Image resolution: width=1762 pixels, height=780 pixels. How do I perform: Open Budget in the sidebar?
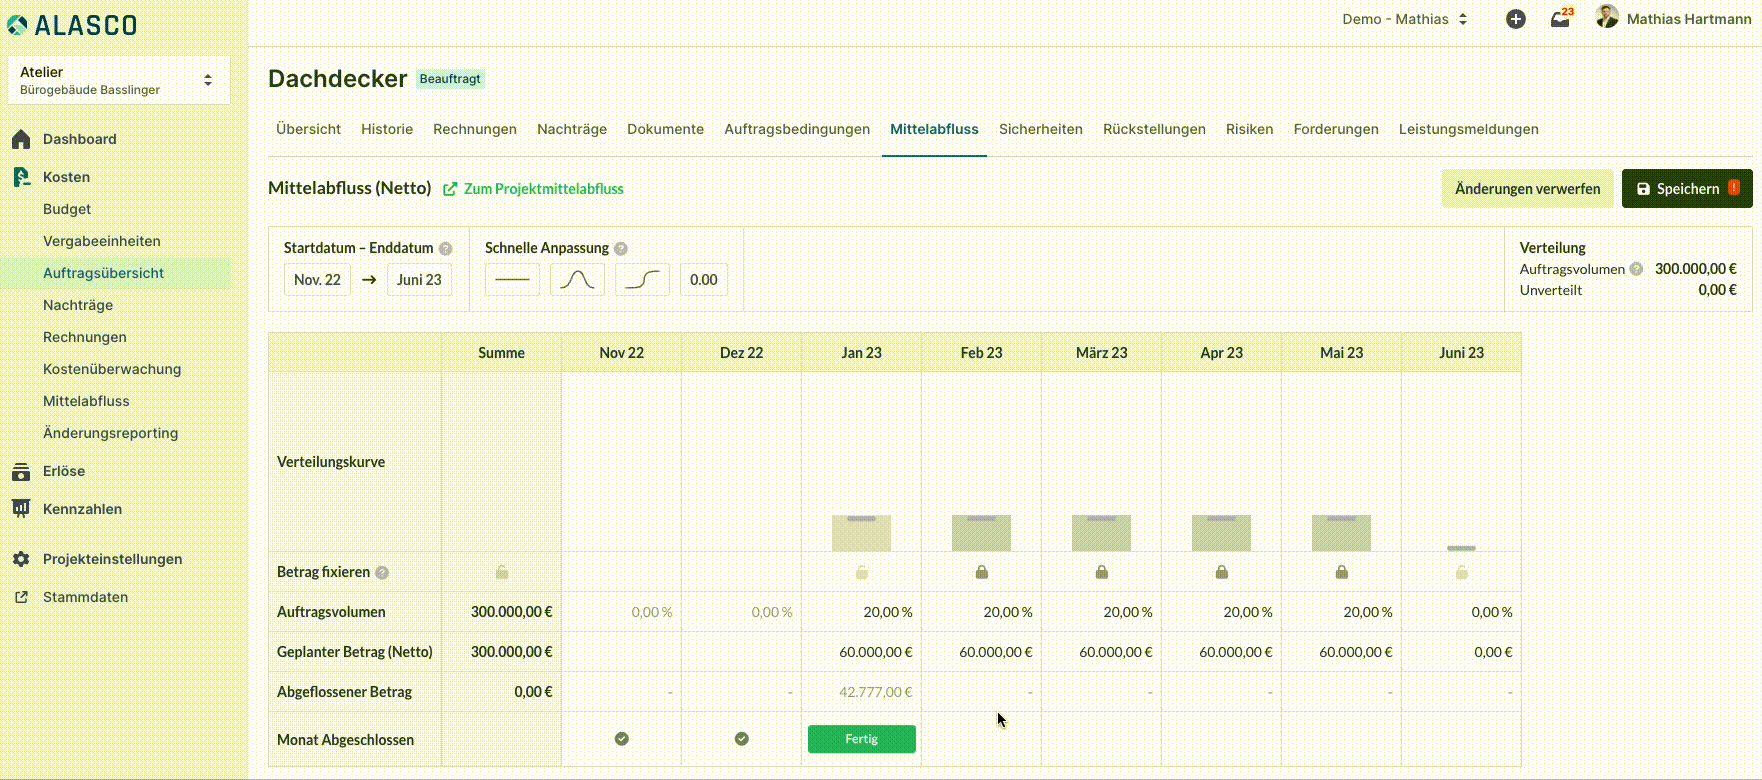click(x=67, y=209)
